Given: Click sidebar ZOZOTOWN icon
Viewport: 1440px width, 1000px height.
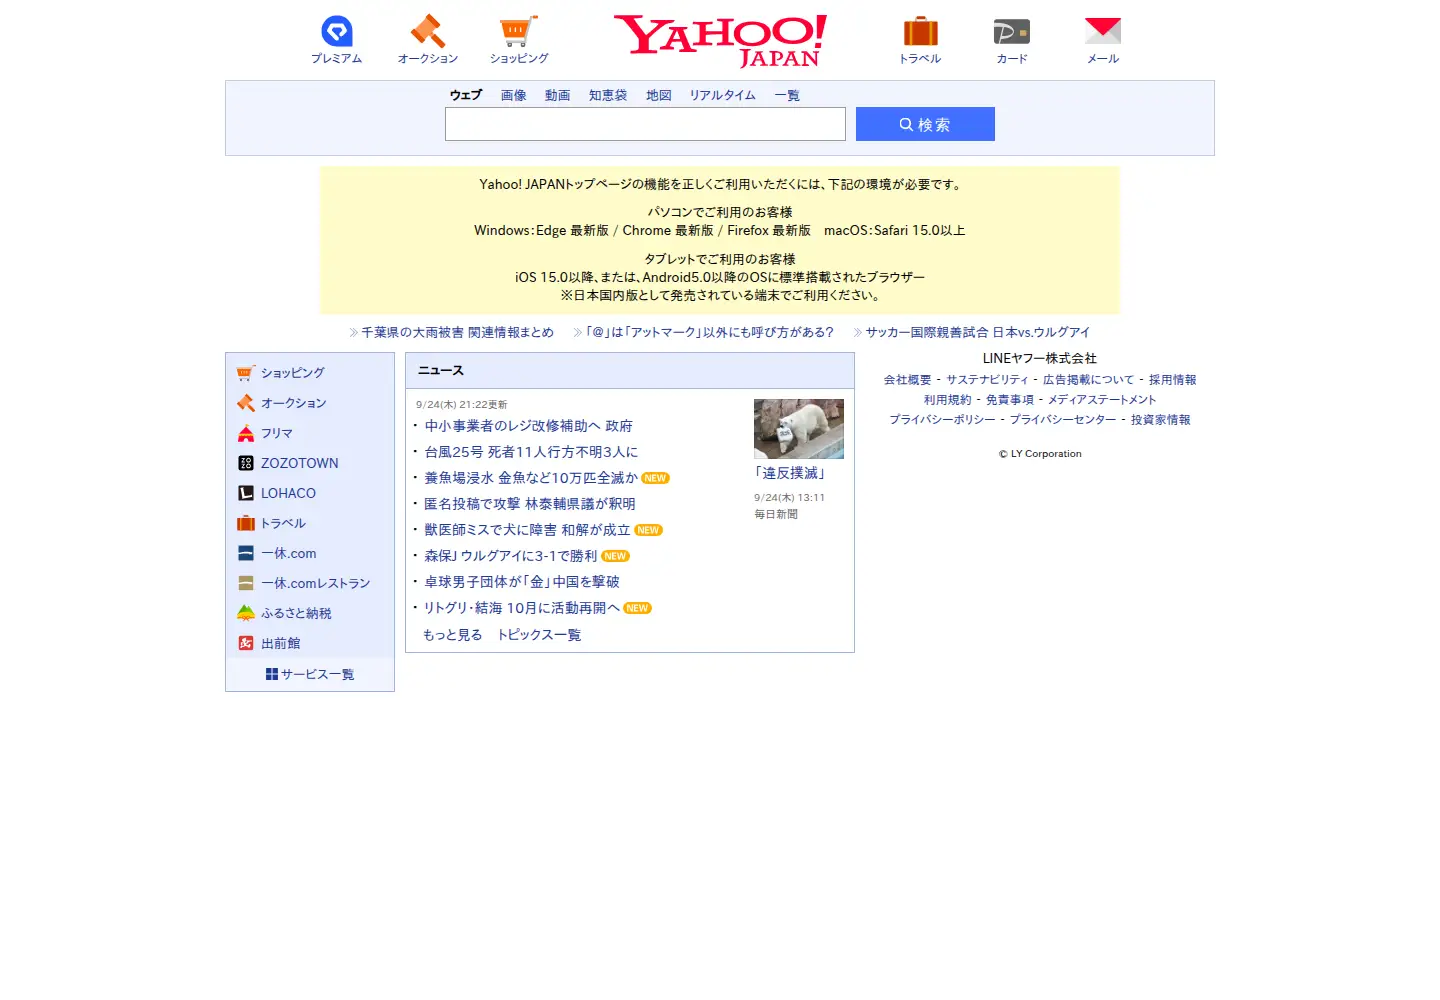Looking at the screenshot, I should 246,463.
